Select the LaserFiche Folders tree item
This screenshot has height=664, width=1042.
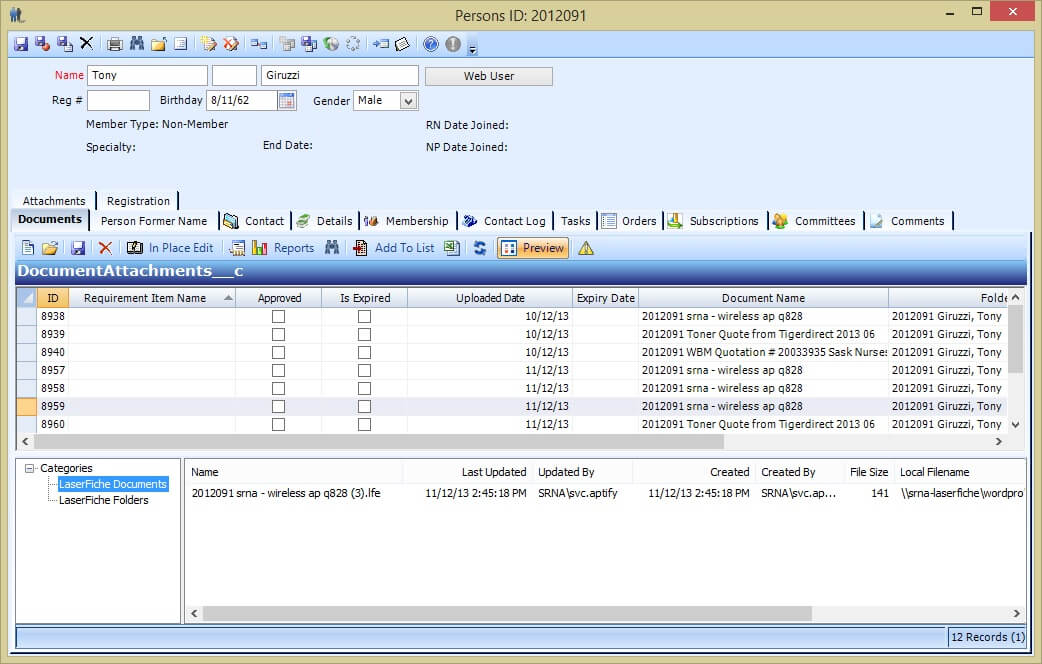(104, 500)
